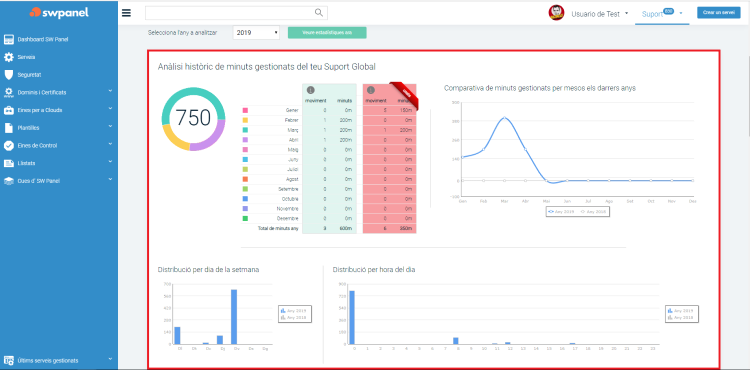Click the 600m total in green column
The height and width of the screenshot is (370, 750).
pyautogui.click(x=345, y=229)
